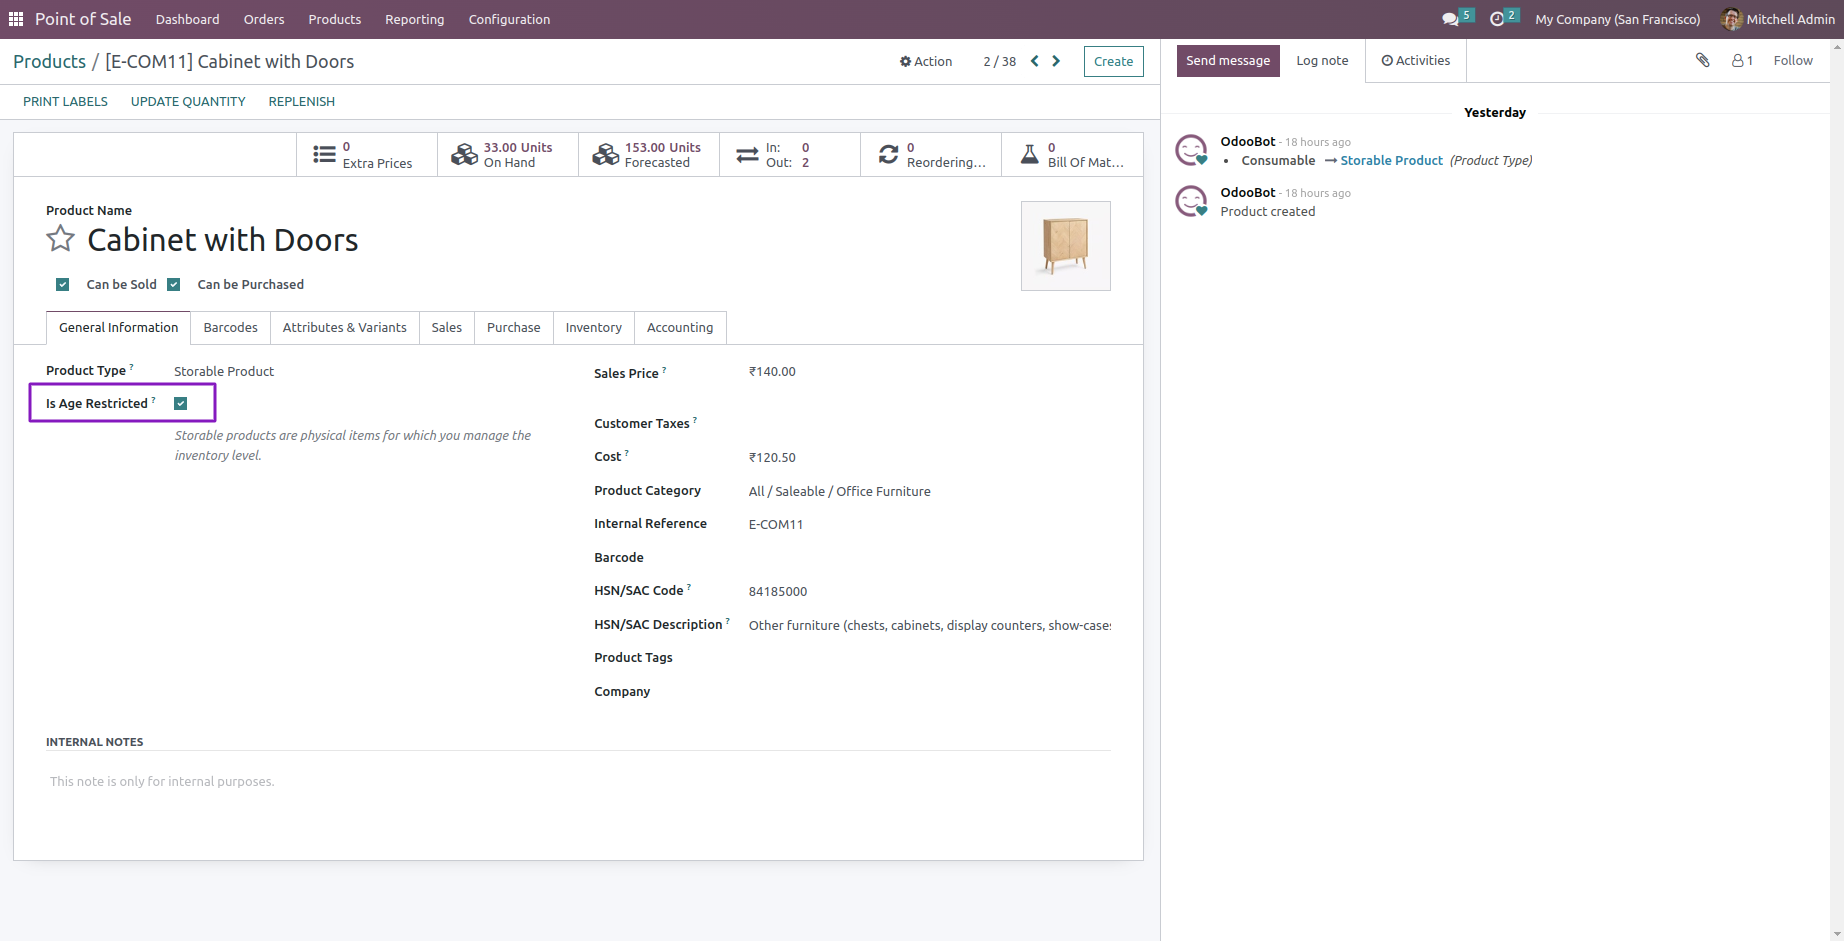1844x941 pixels.
Task: Uncheck the Can be Sold checkbox
Action: tap(63, 284)
